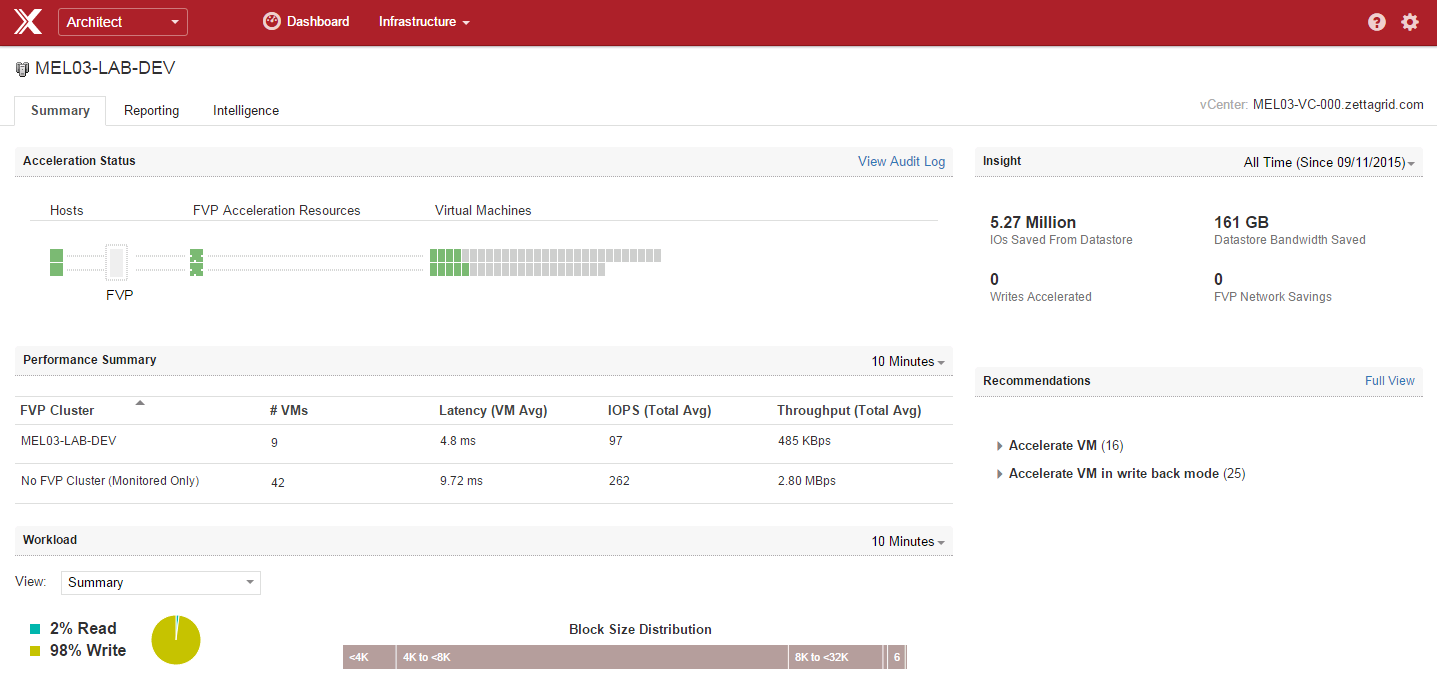This screenshot has width=1437, height=690.
Task: Select the green Hosts block icon
Action: point(57,262)
